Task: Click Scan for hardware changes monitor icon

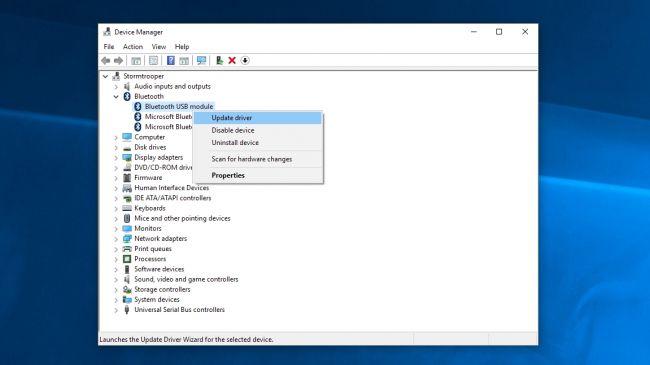Action: (201, 61)
